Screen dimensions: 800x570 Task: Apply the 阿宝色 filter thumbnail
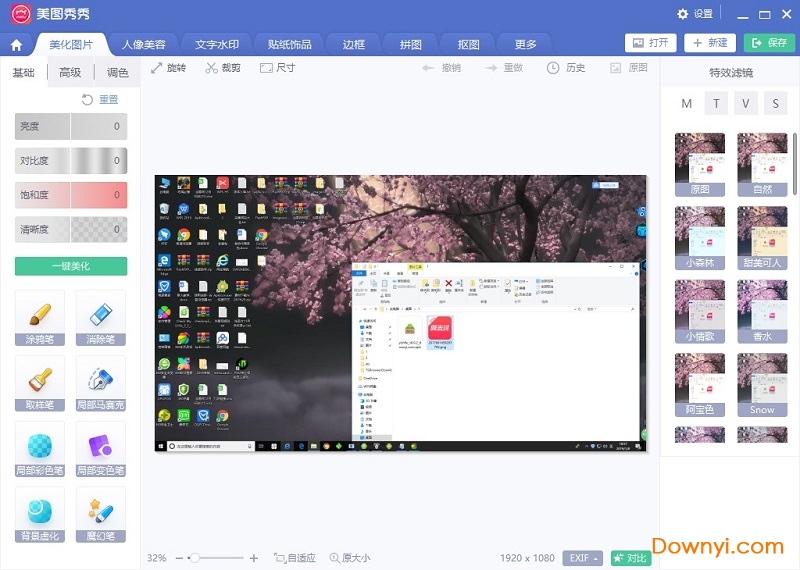[700, 385]
